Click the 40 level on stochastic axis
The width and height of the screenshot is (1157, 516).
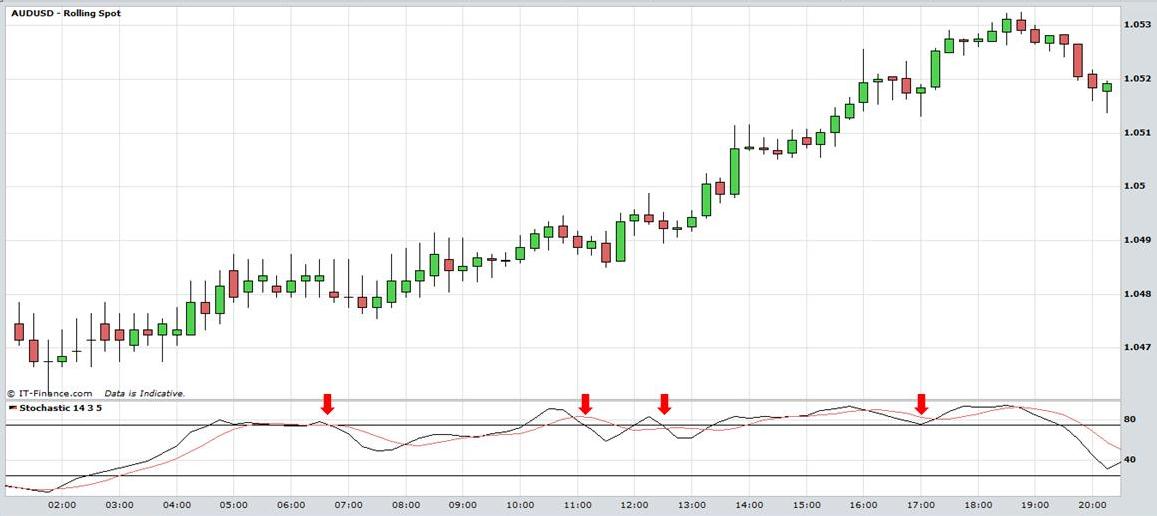1129,459
